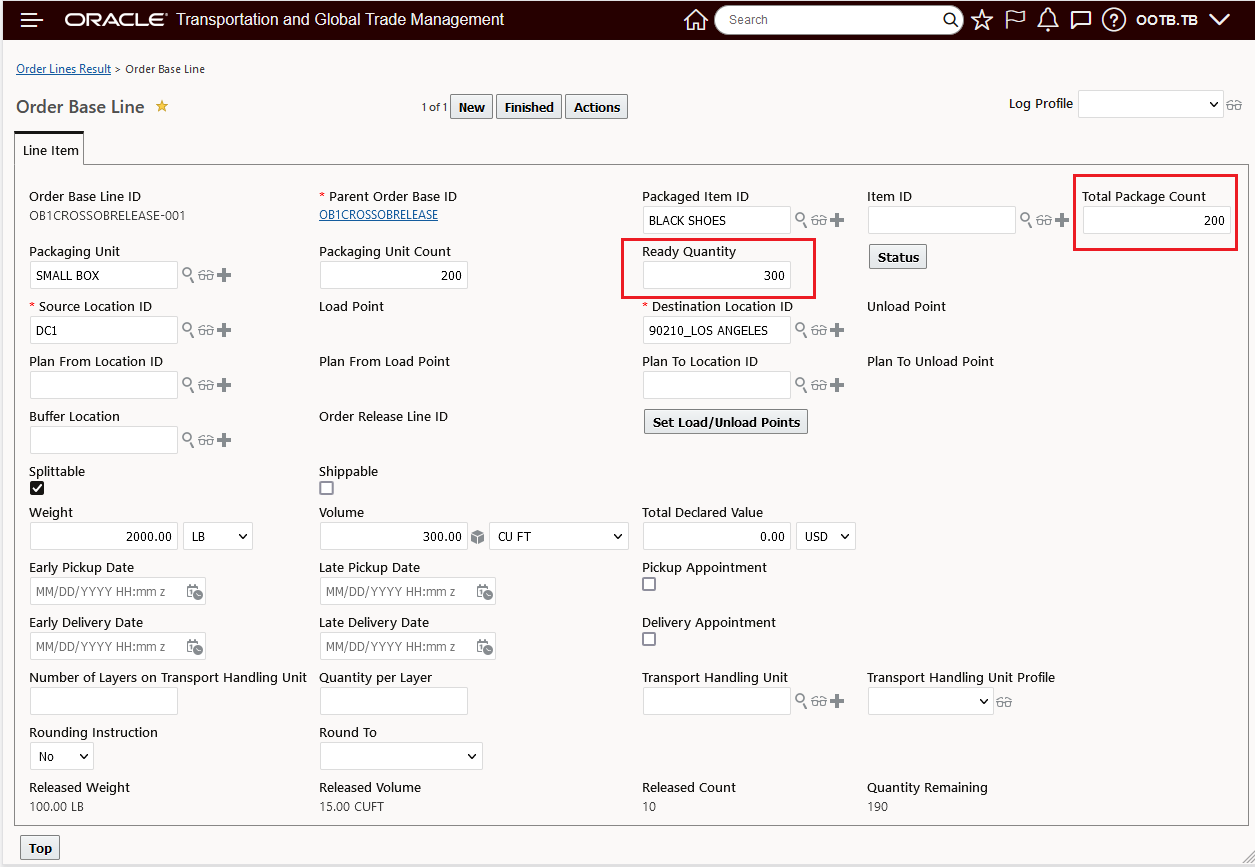Add a new Destination Location
This screenshot has height=867, width=1255.
(x=837, y=330)
